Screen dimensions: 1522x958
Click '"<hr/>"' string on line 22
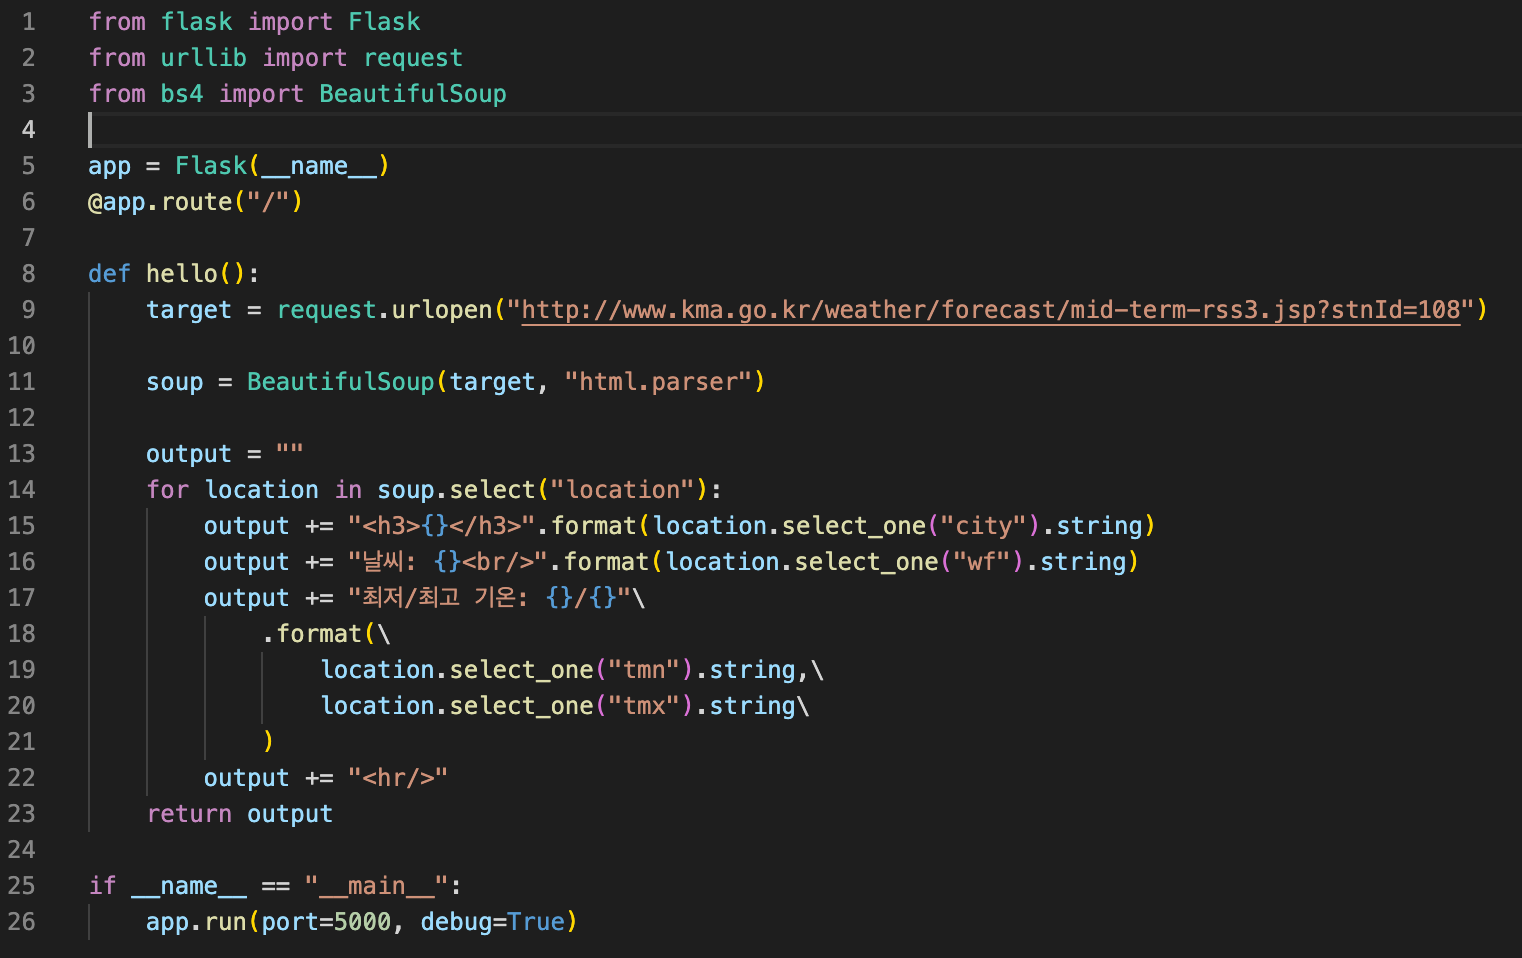tap(398, 778)
